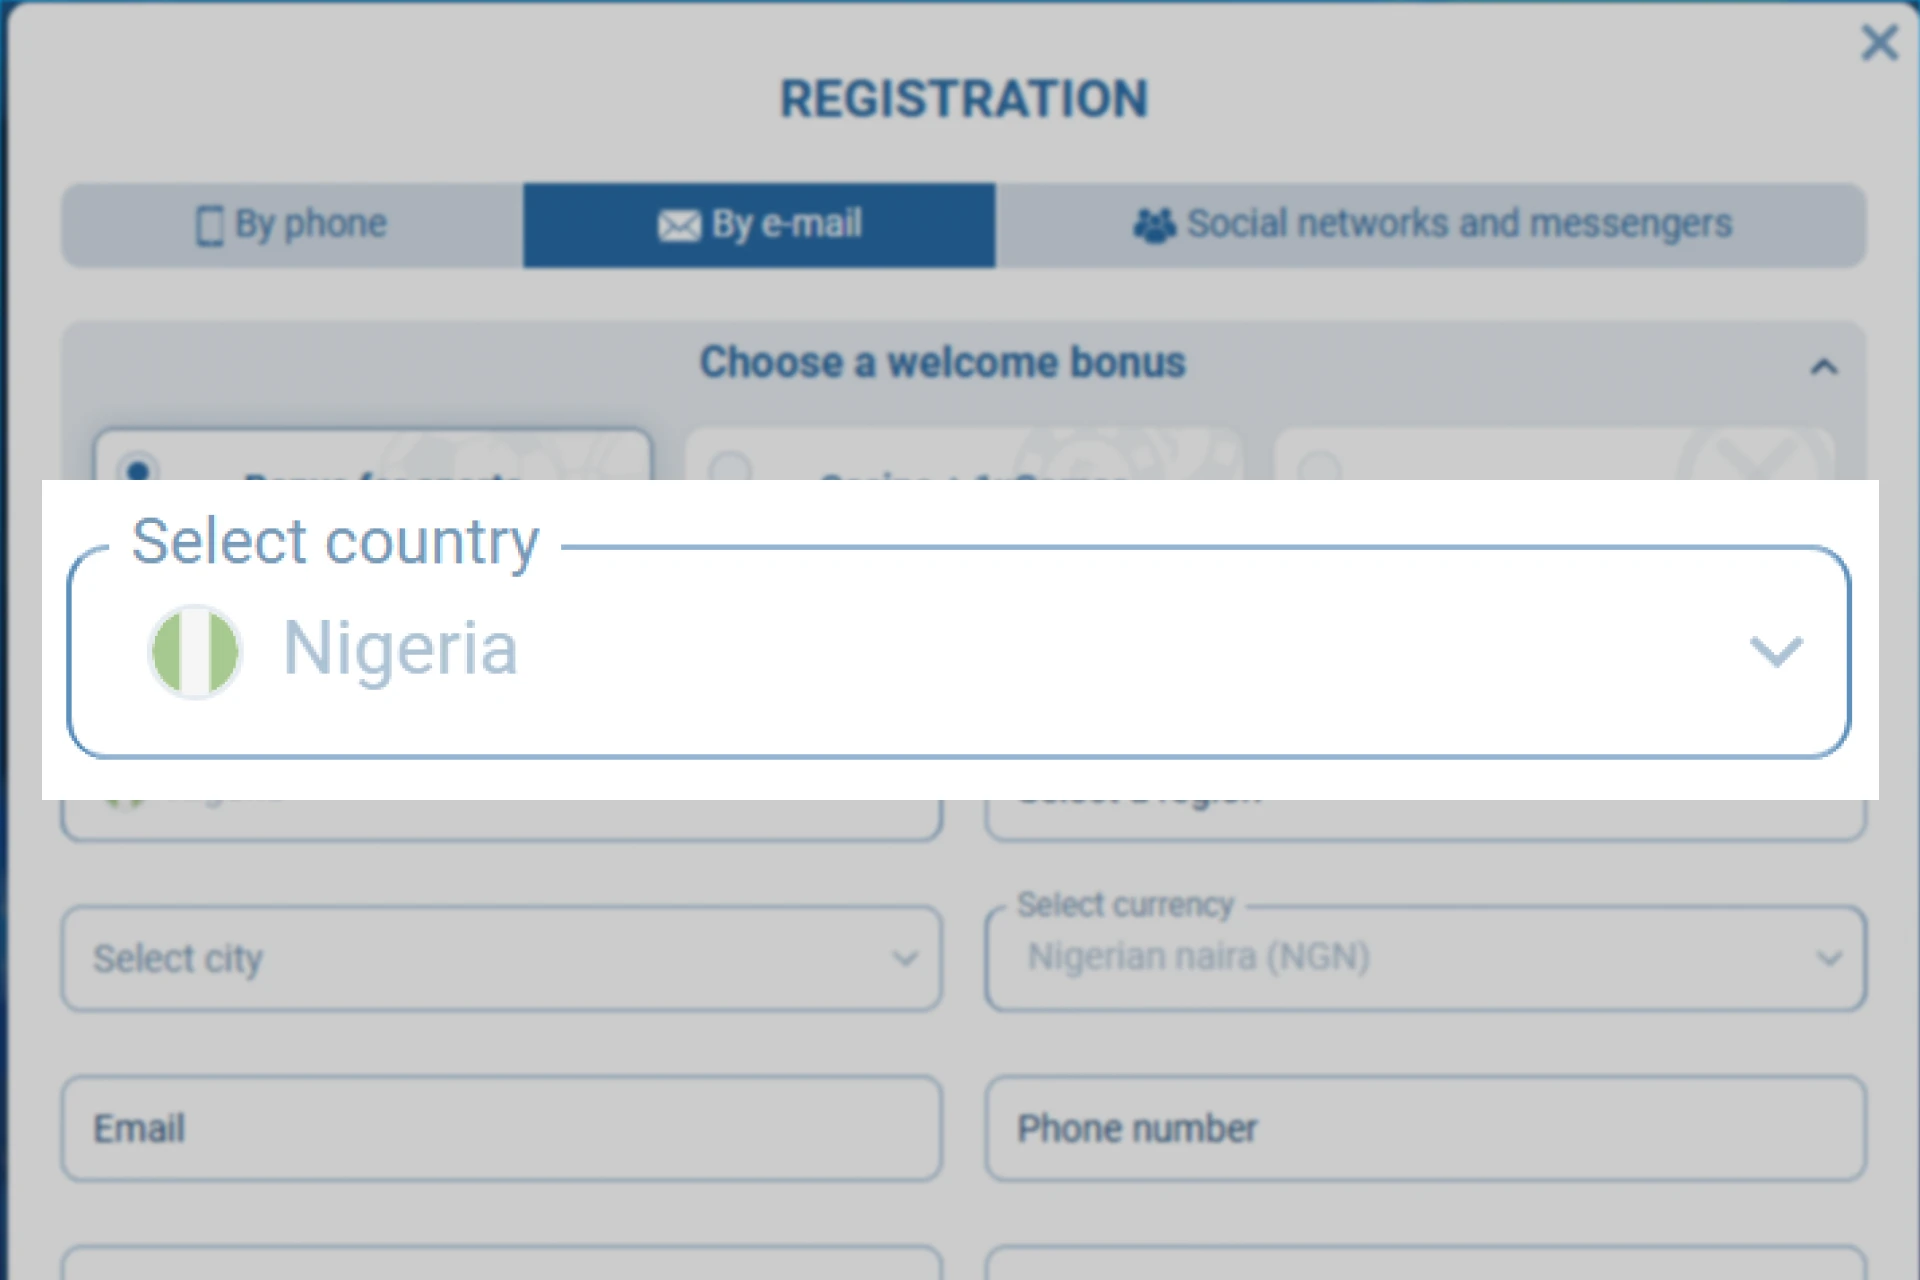Select the third welcome bonus radio button

tap(1320, 467)
